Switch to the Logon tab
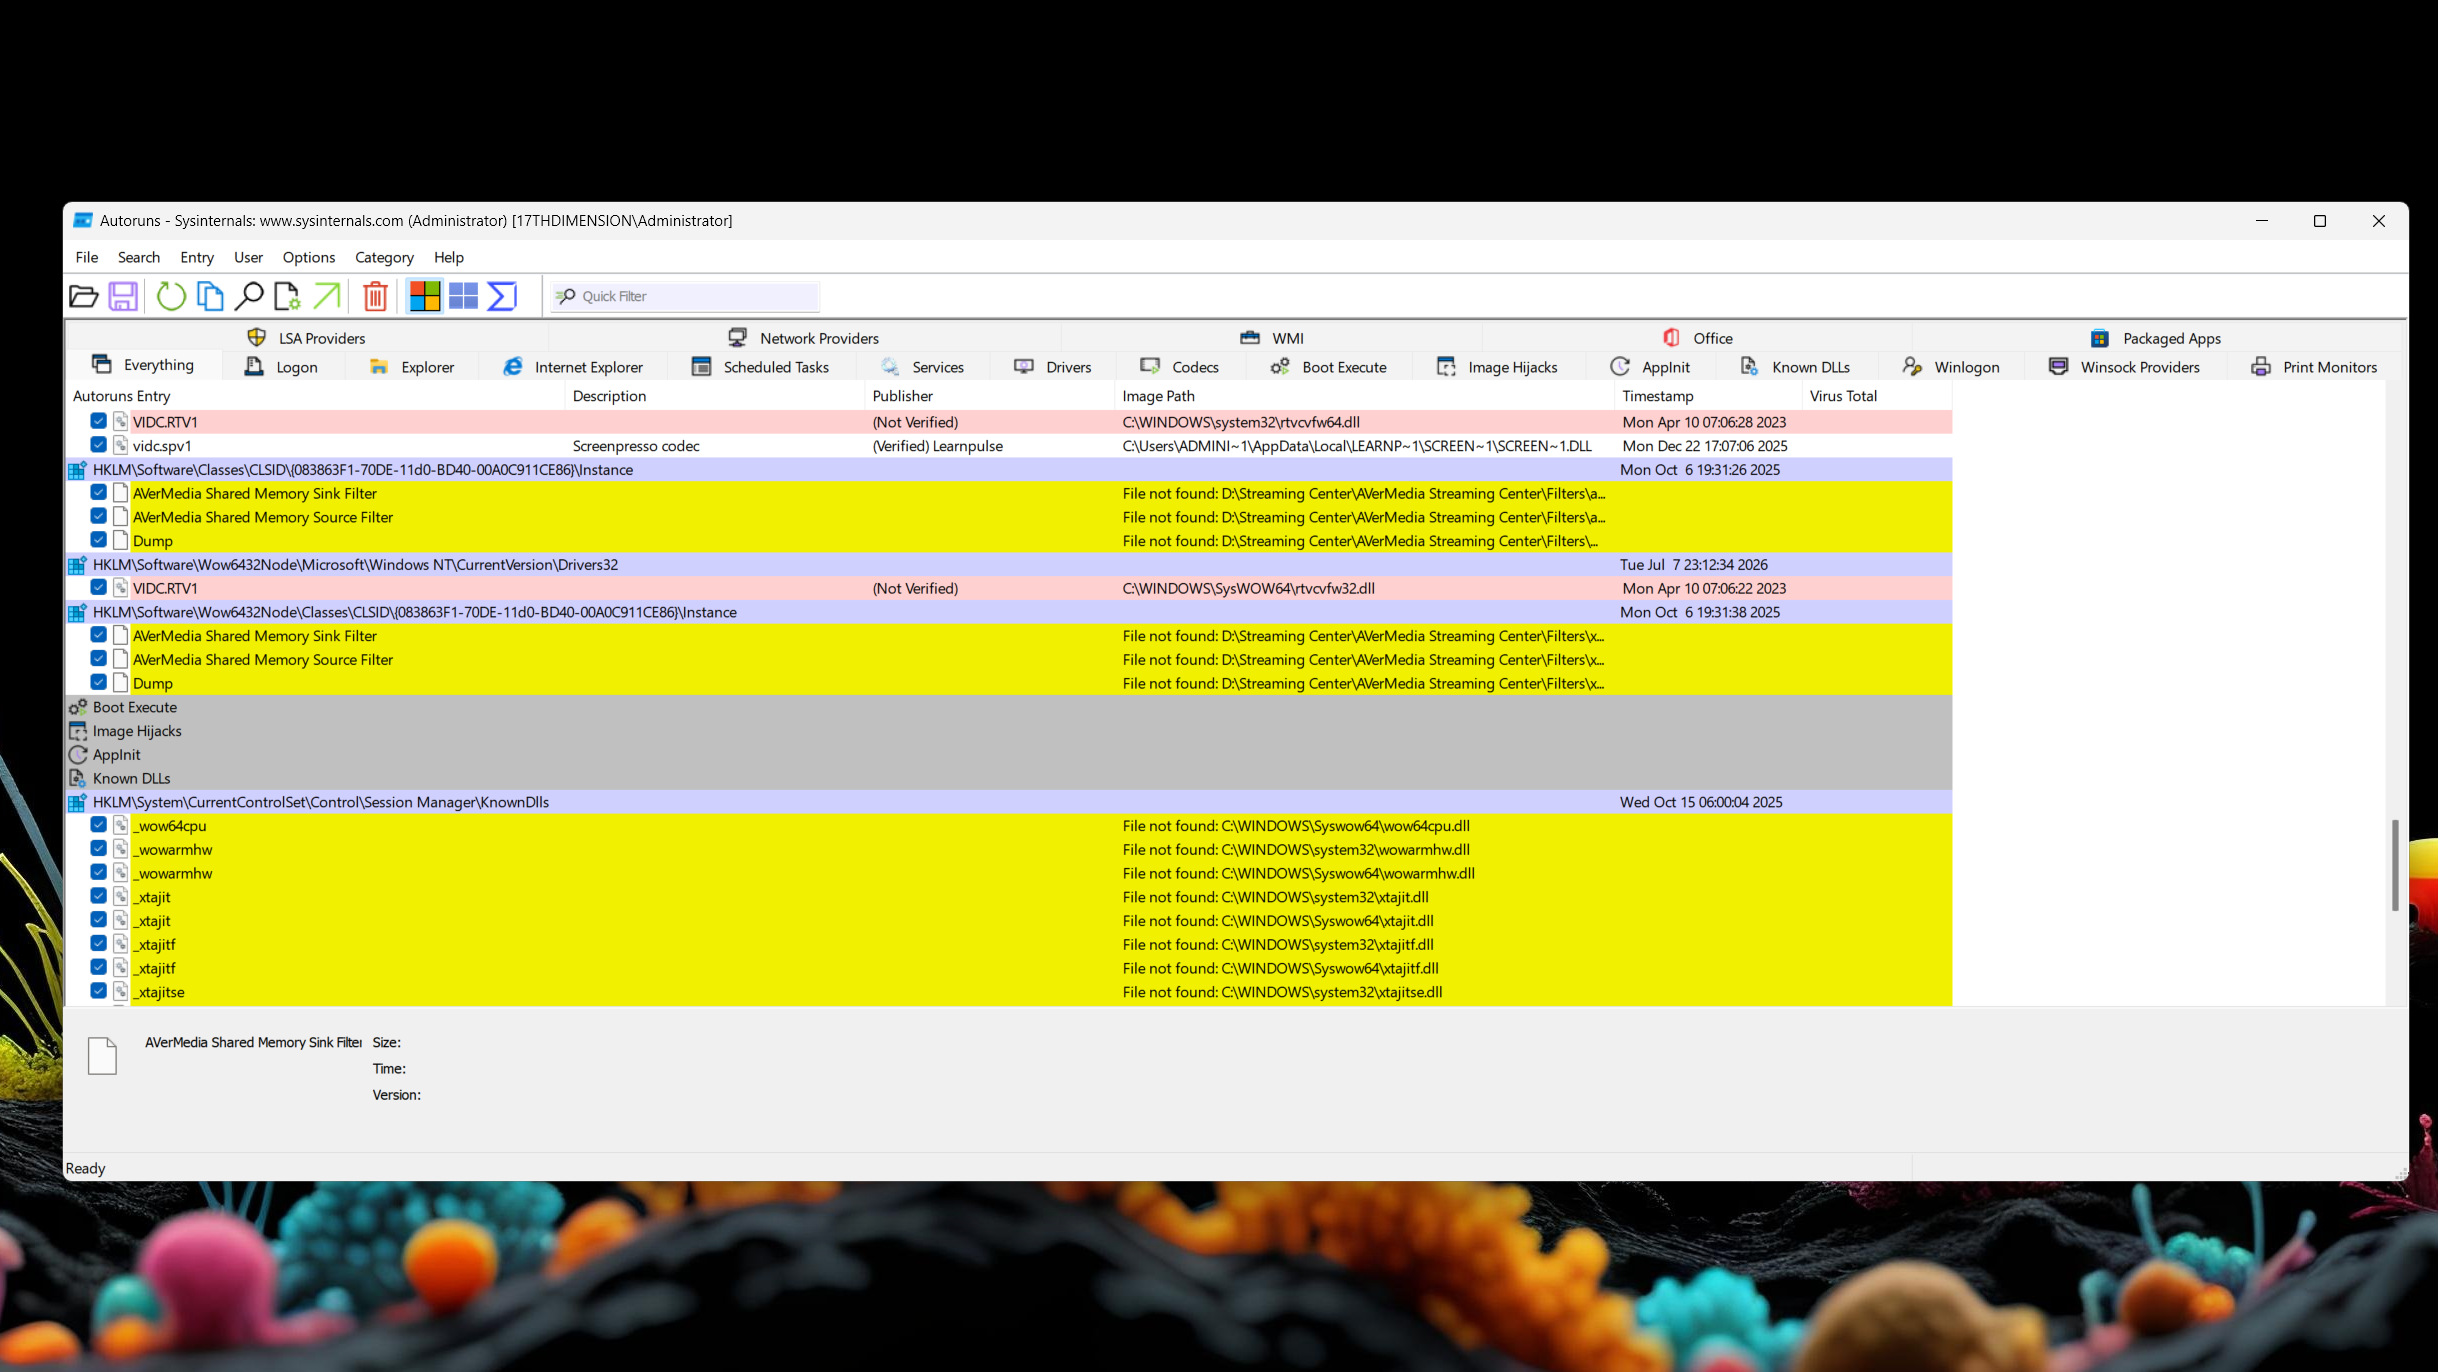The height and width of the screenshot is (1372, 2438). [281, 367]
